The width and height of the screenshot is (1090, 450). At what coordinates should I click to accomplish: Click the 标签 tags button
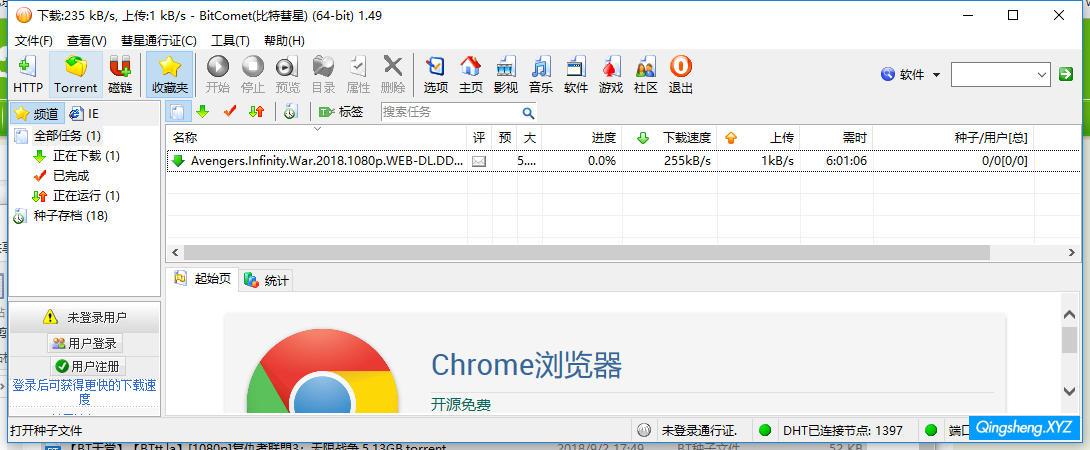pyautogui.click(x=341, y=112)
